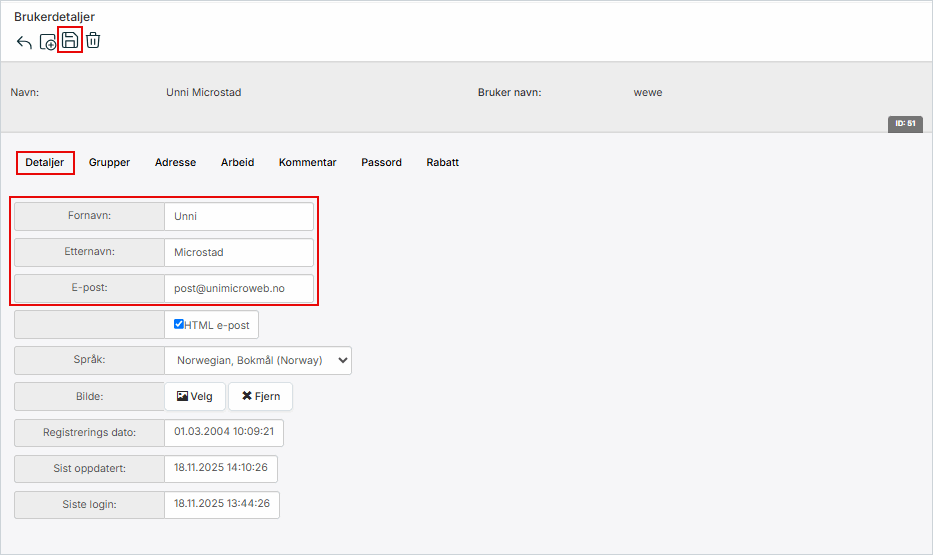
Task: Switch to the Detaljer tab
Action: pos(45,162)
